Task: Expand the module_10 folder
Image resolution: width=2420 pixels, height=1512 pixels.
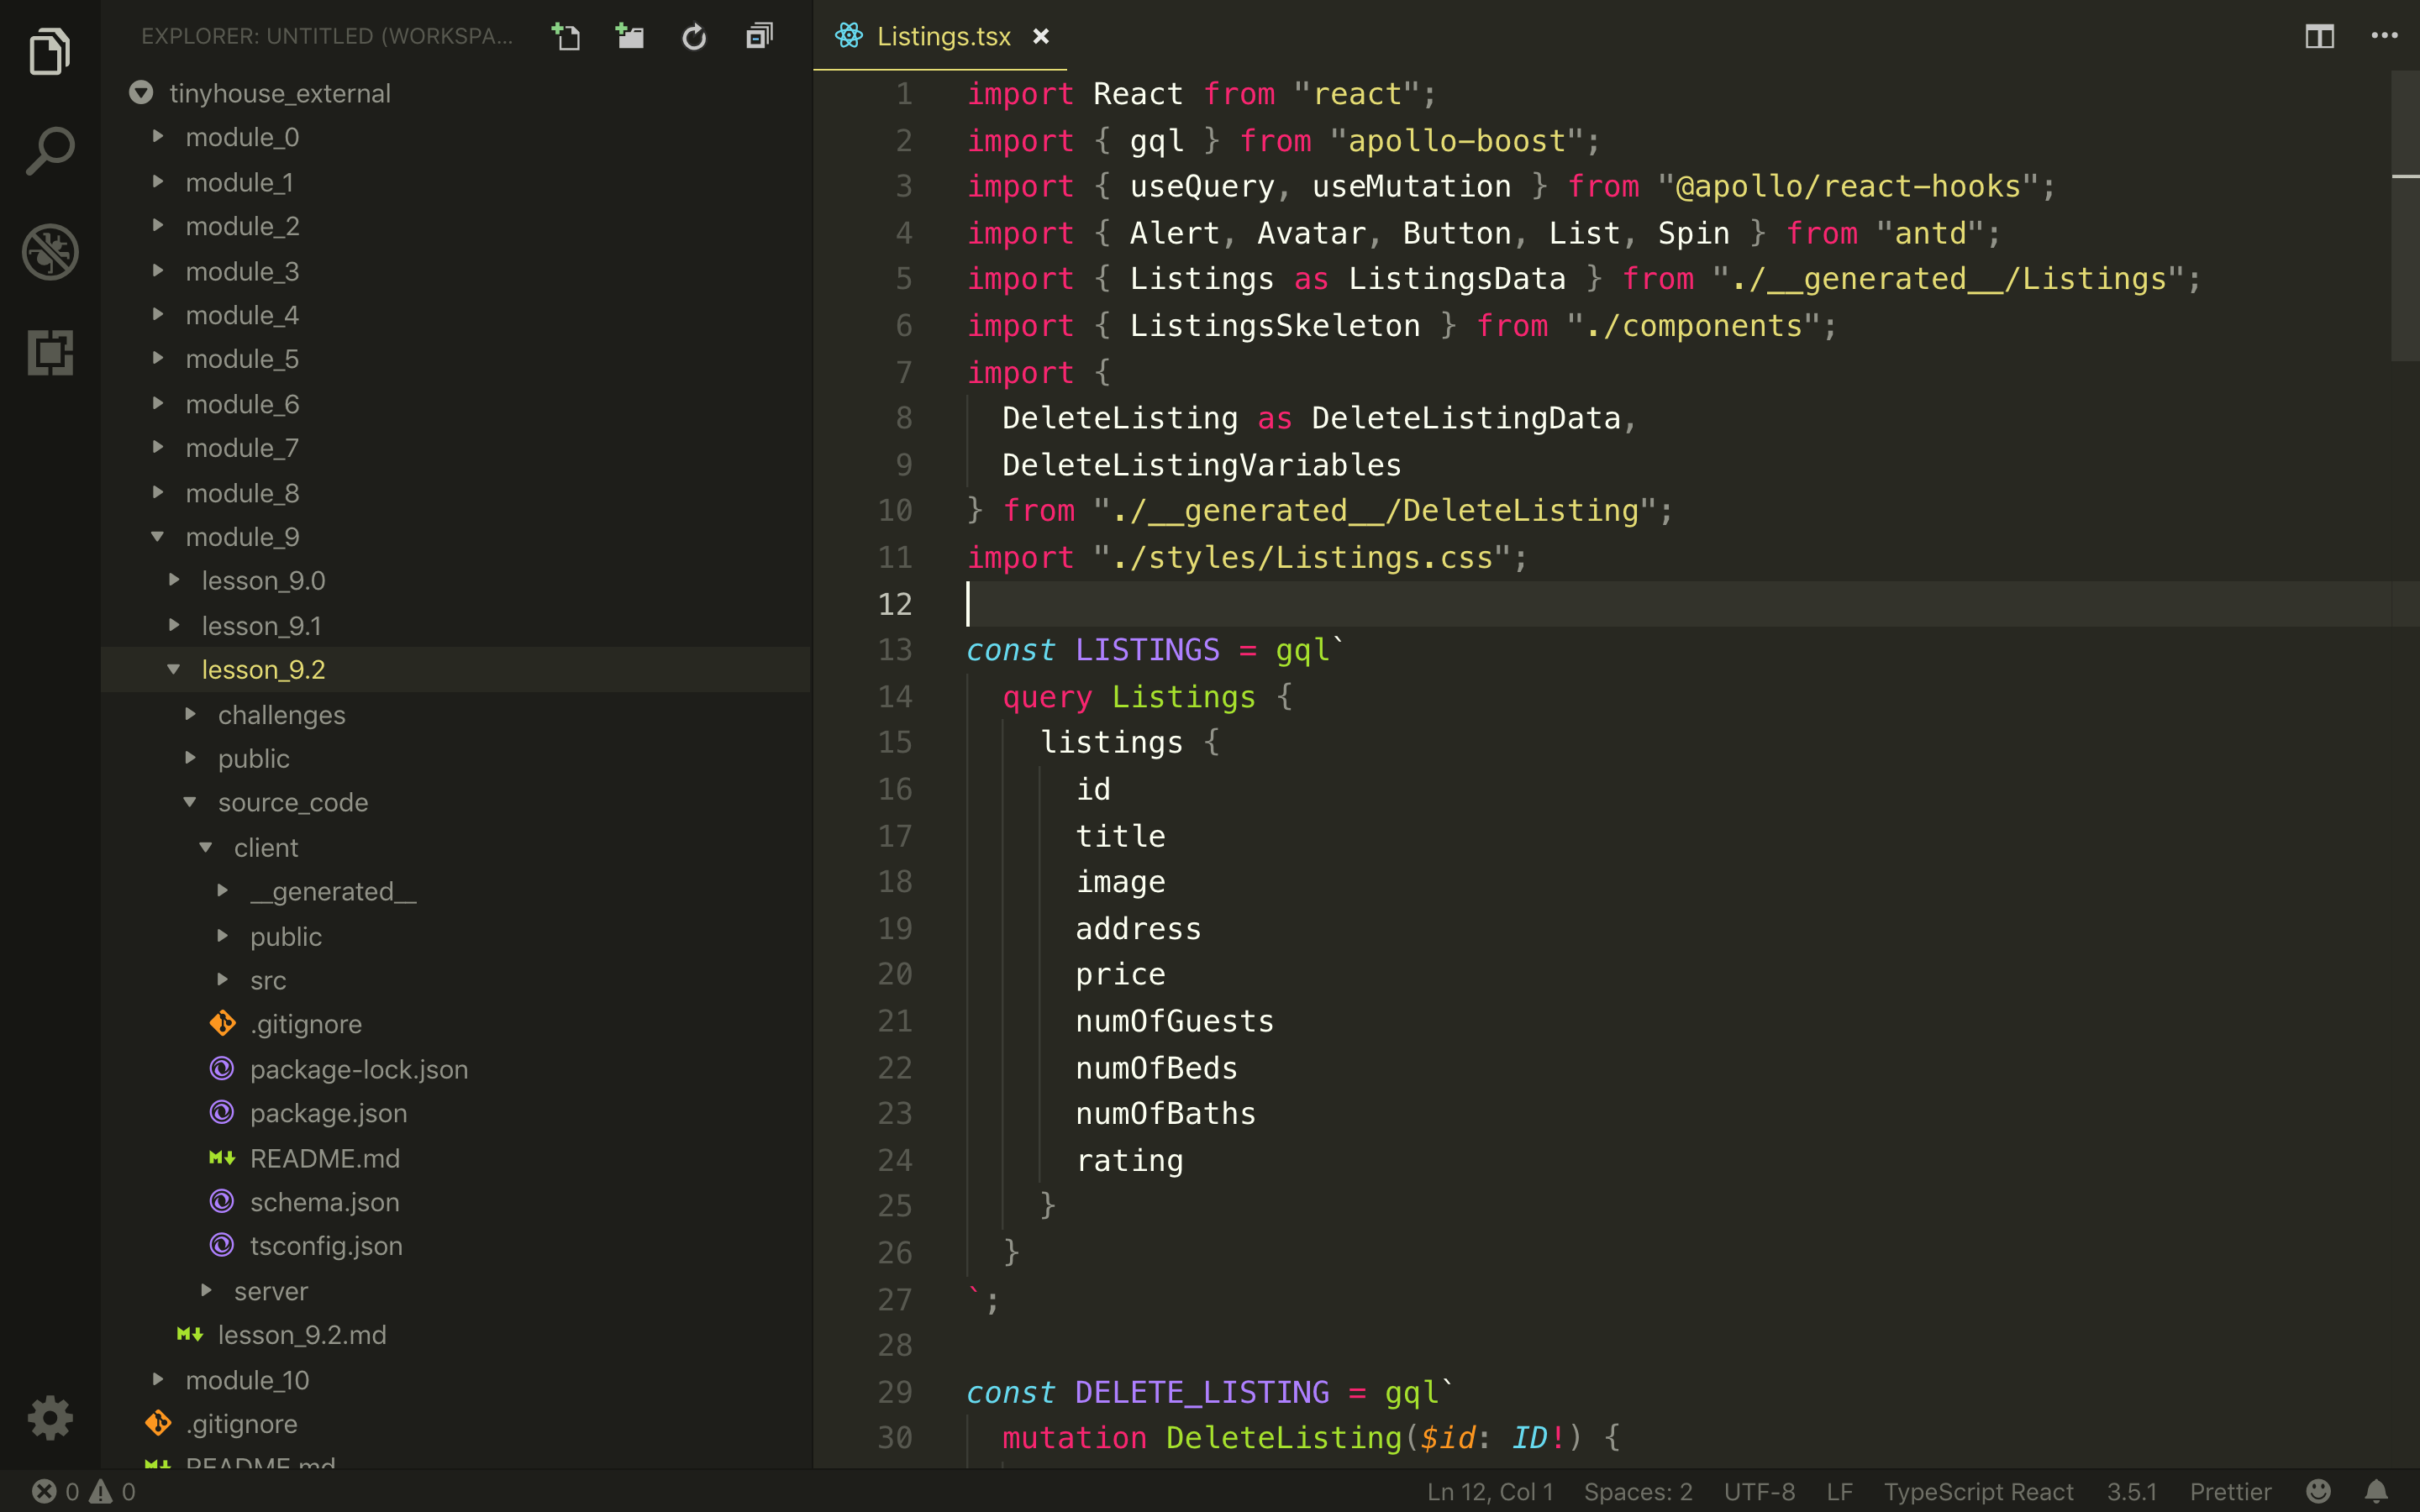Action: click(247, 1380)
